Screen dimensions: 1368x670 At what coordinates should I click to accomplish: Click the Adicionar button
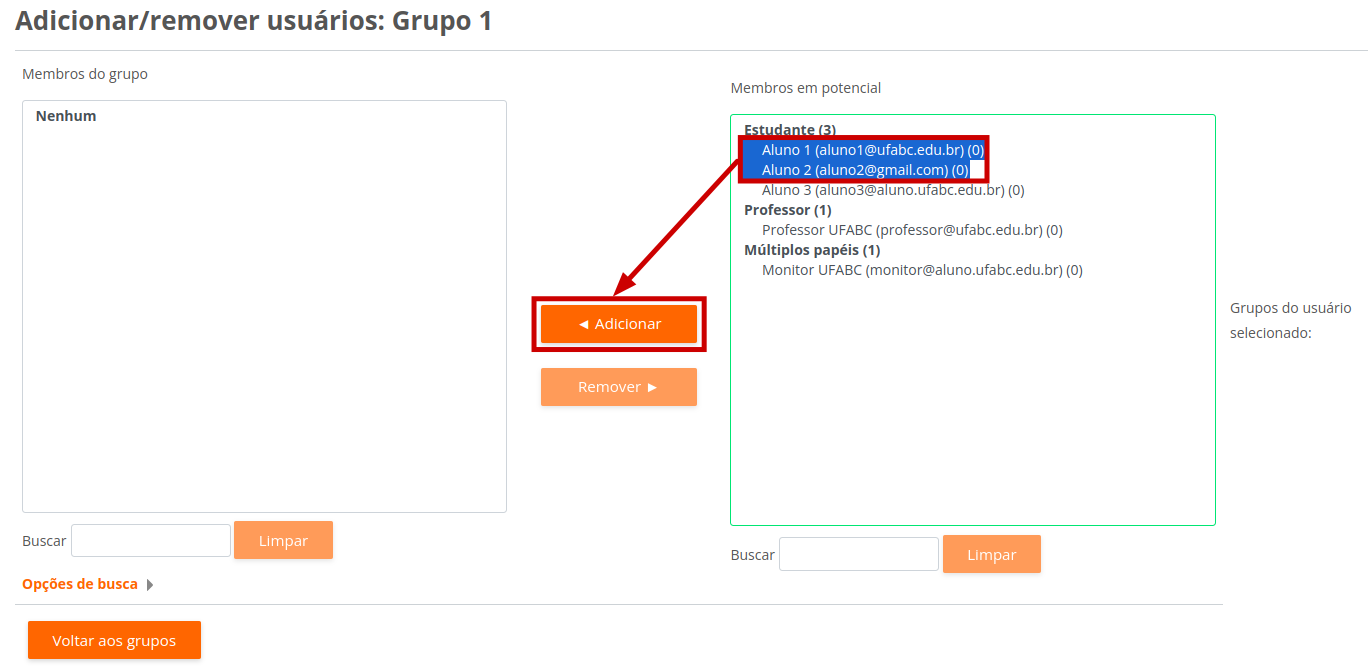coord(619,324)
